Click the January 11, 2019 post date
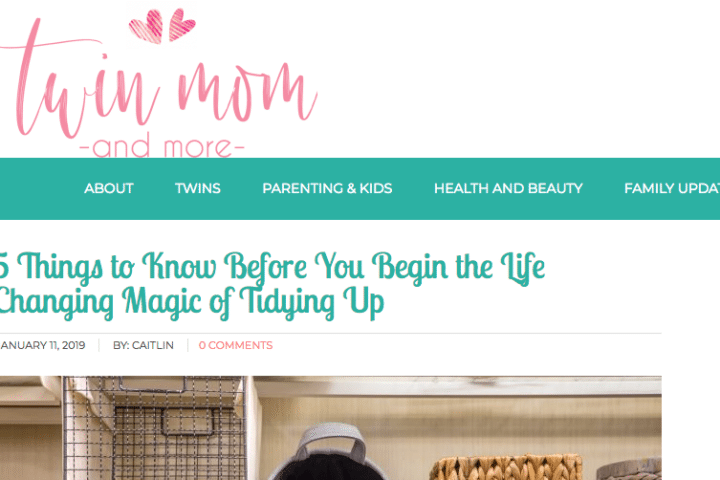Screen dimensions: 720x480 pos(43,345)
